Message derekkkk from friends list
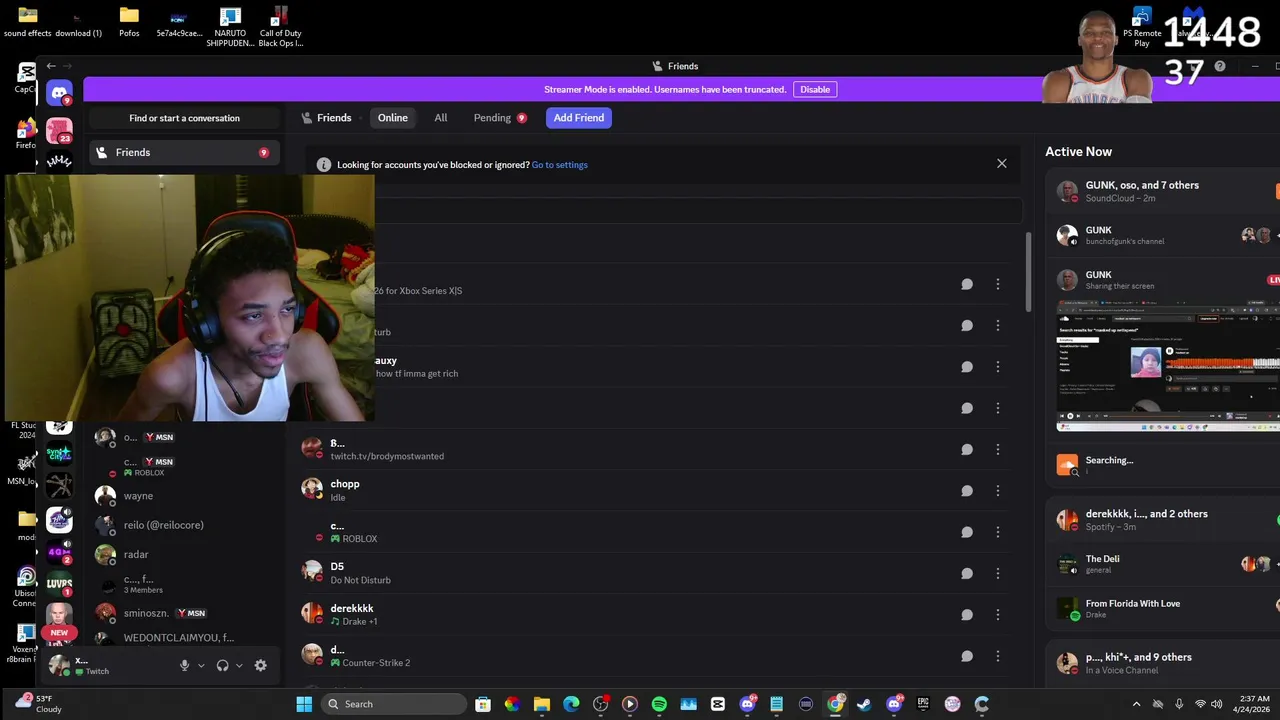This screenshot has height=720, width=1280. point(966,615)
